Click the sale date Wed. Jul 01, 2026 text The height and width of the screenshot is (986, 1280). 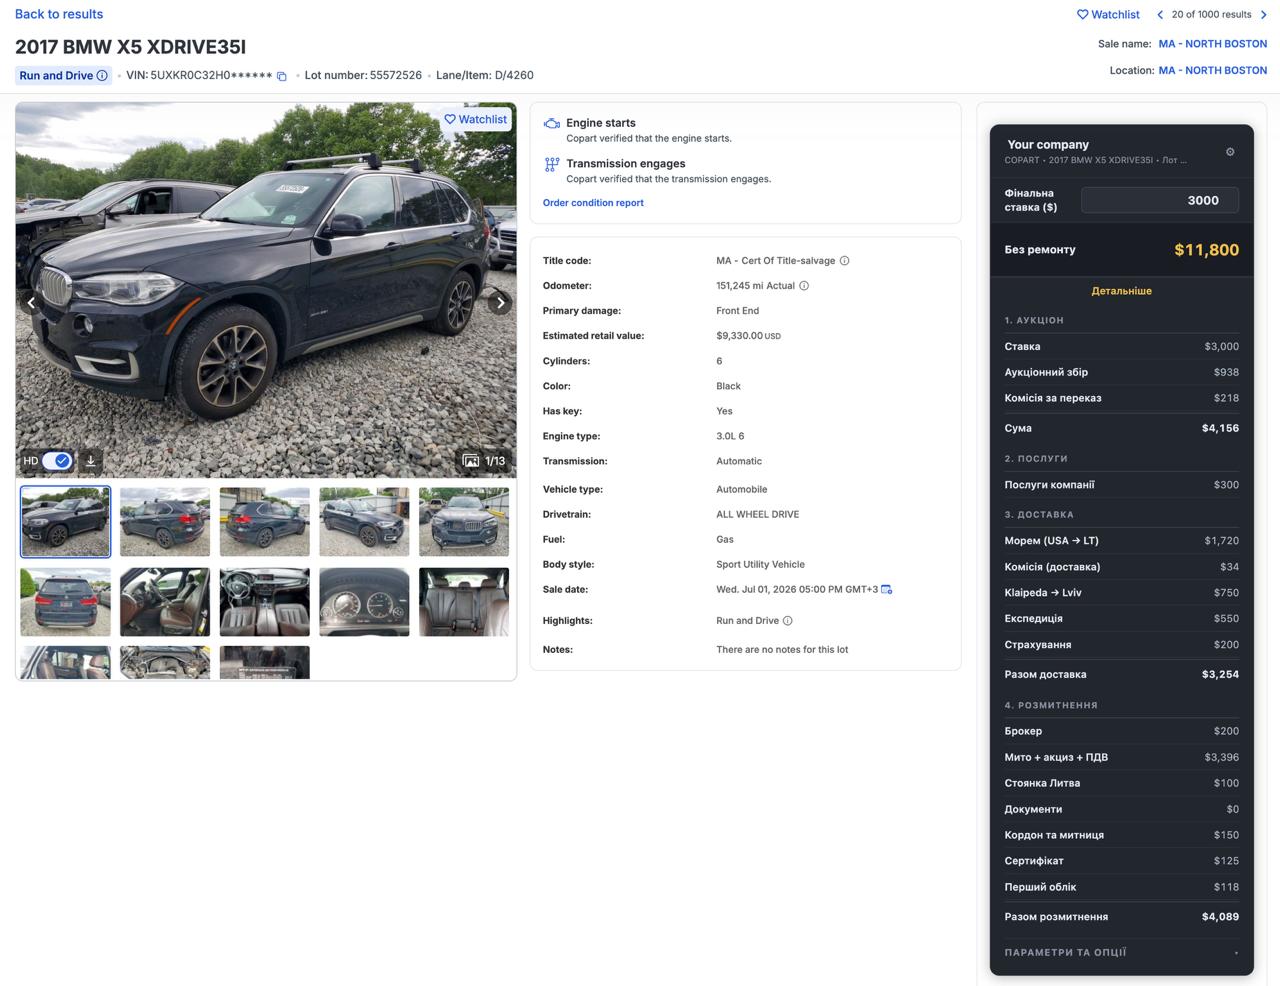point(797,589)
